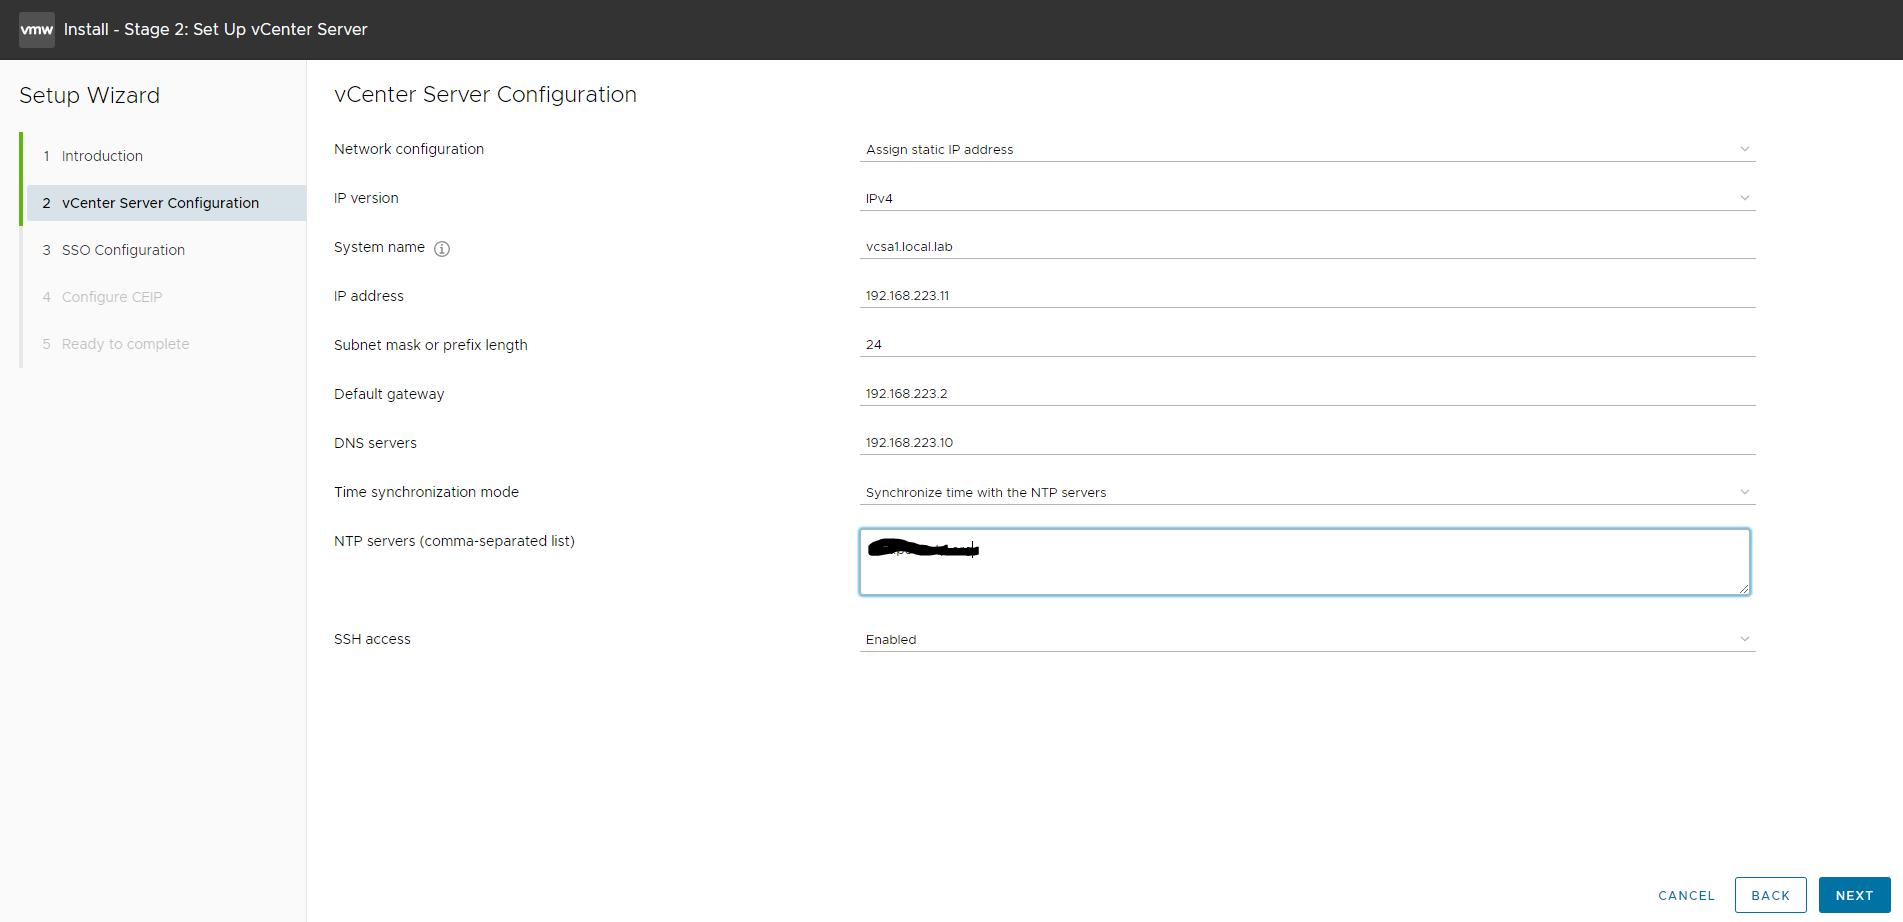The image size is (1903, 922).
Task: Open the Time synchronization mode dropdown
Action: pyautogui.click(x=1307, y=492)
